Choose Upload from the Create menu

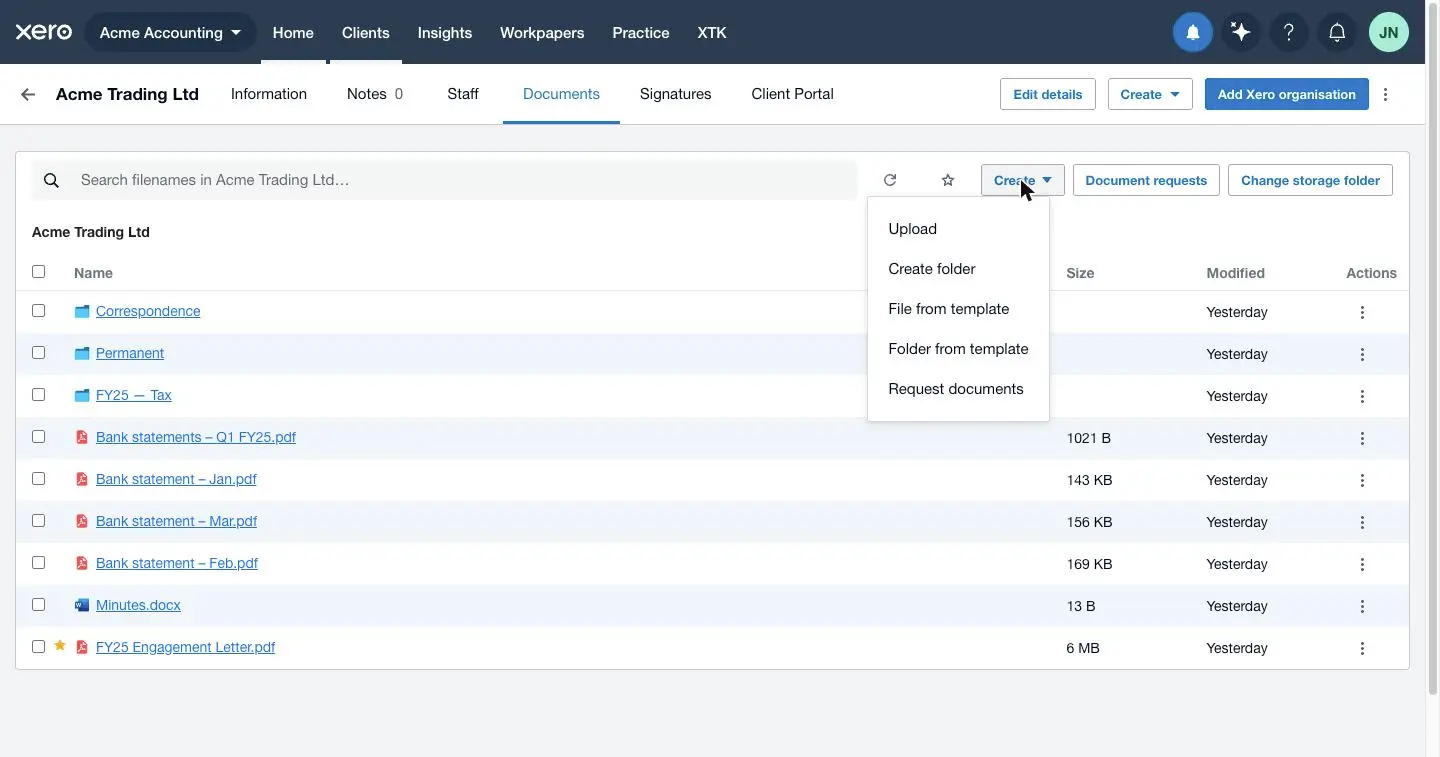(958, 229)
